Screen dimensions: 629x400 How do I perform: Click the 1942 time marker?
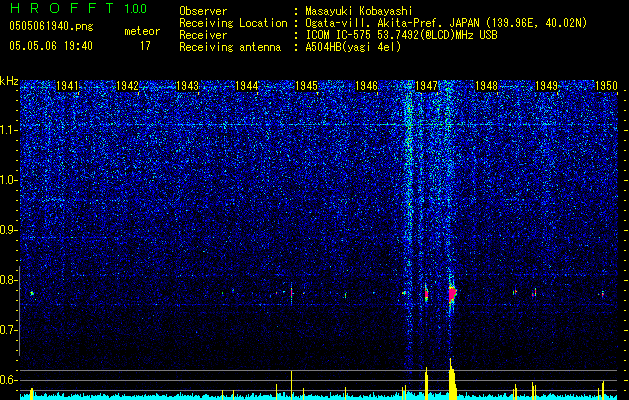coord(127,85)
